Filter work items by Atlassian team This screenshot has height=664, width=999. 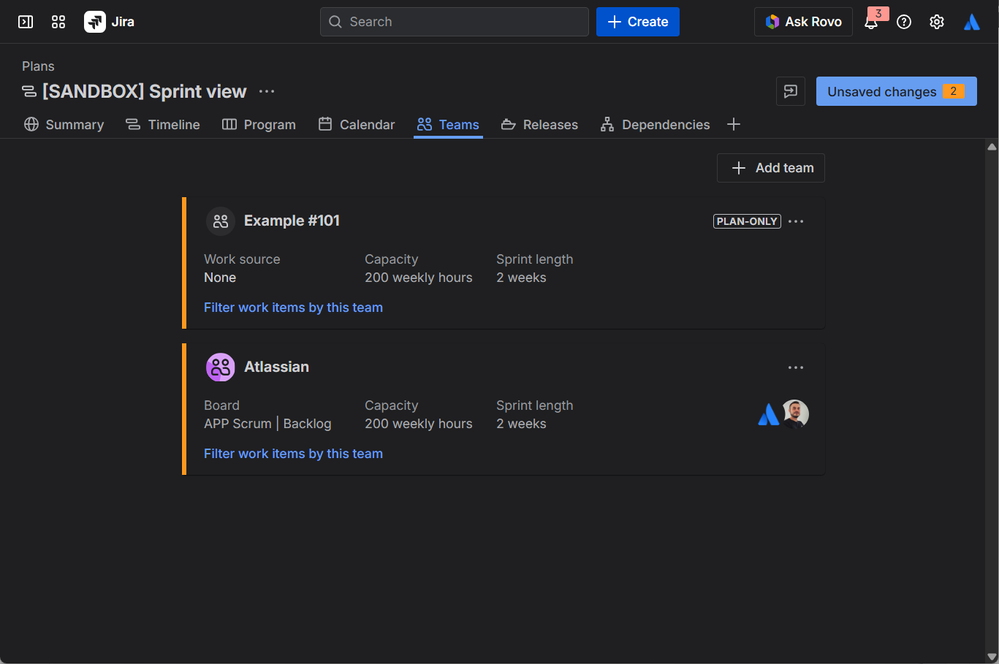(x=293, y=453)
